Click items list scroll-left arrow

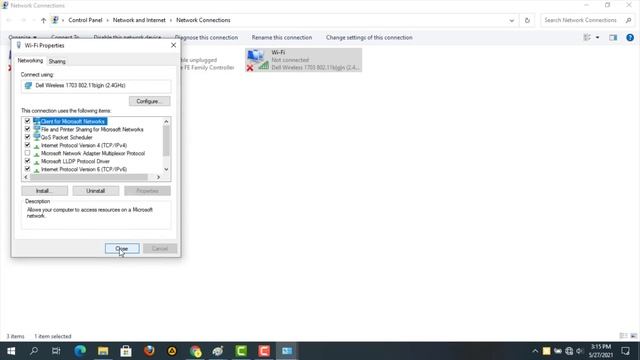[26, 177]
